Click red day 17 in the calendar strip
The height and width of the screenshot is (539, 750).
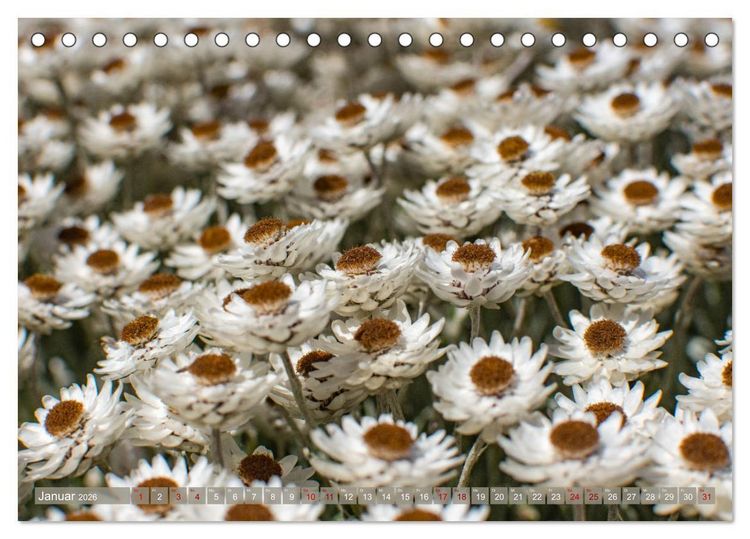pos(442,496)
